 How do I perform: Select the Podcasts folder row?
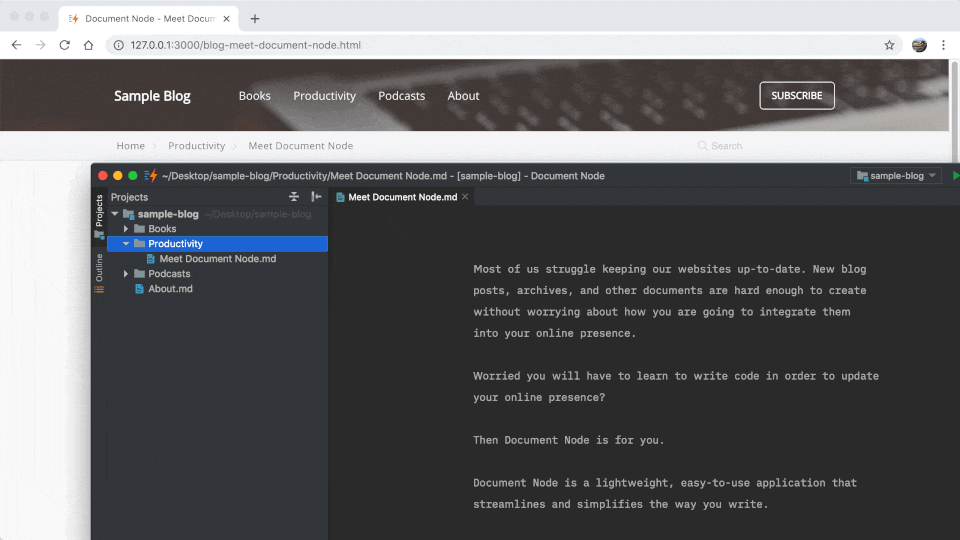tap(217, 274)
